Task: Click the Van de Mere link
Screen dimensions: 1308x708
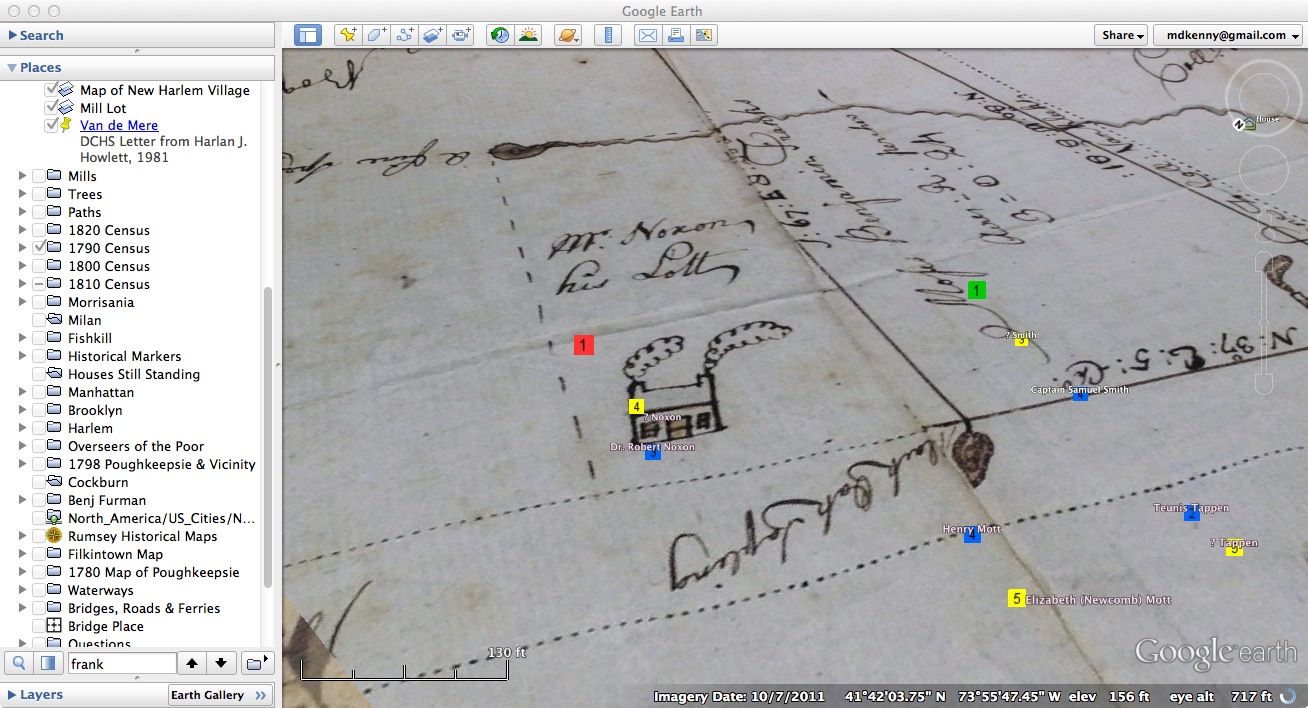Action: point(119,125)
